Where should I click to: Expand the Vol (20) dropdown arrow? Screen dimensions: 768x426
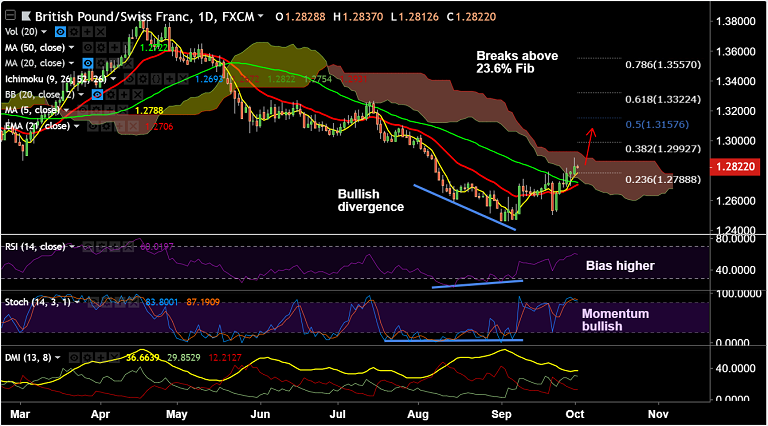(44, 32)
